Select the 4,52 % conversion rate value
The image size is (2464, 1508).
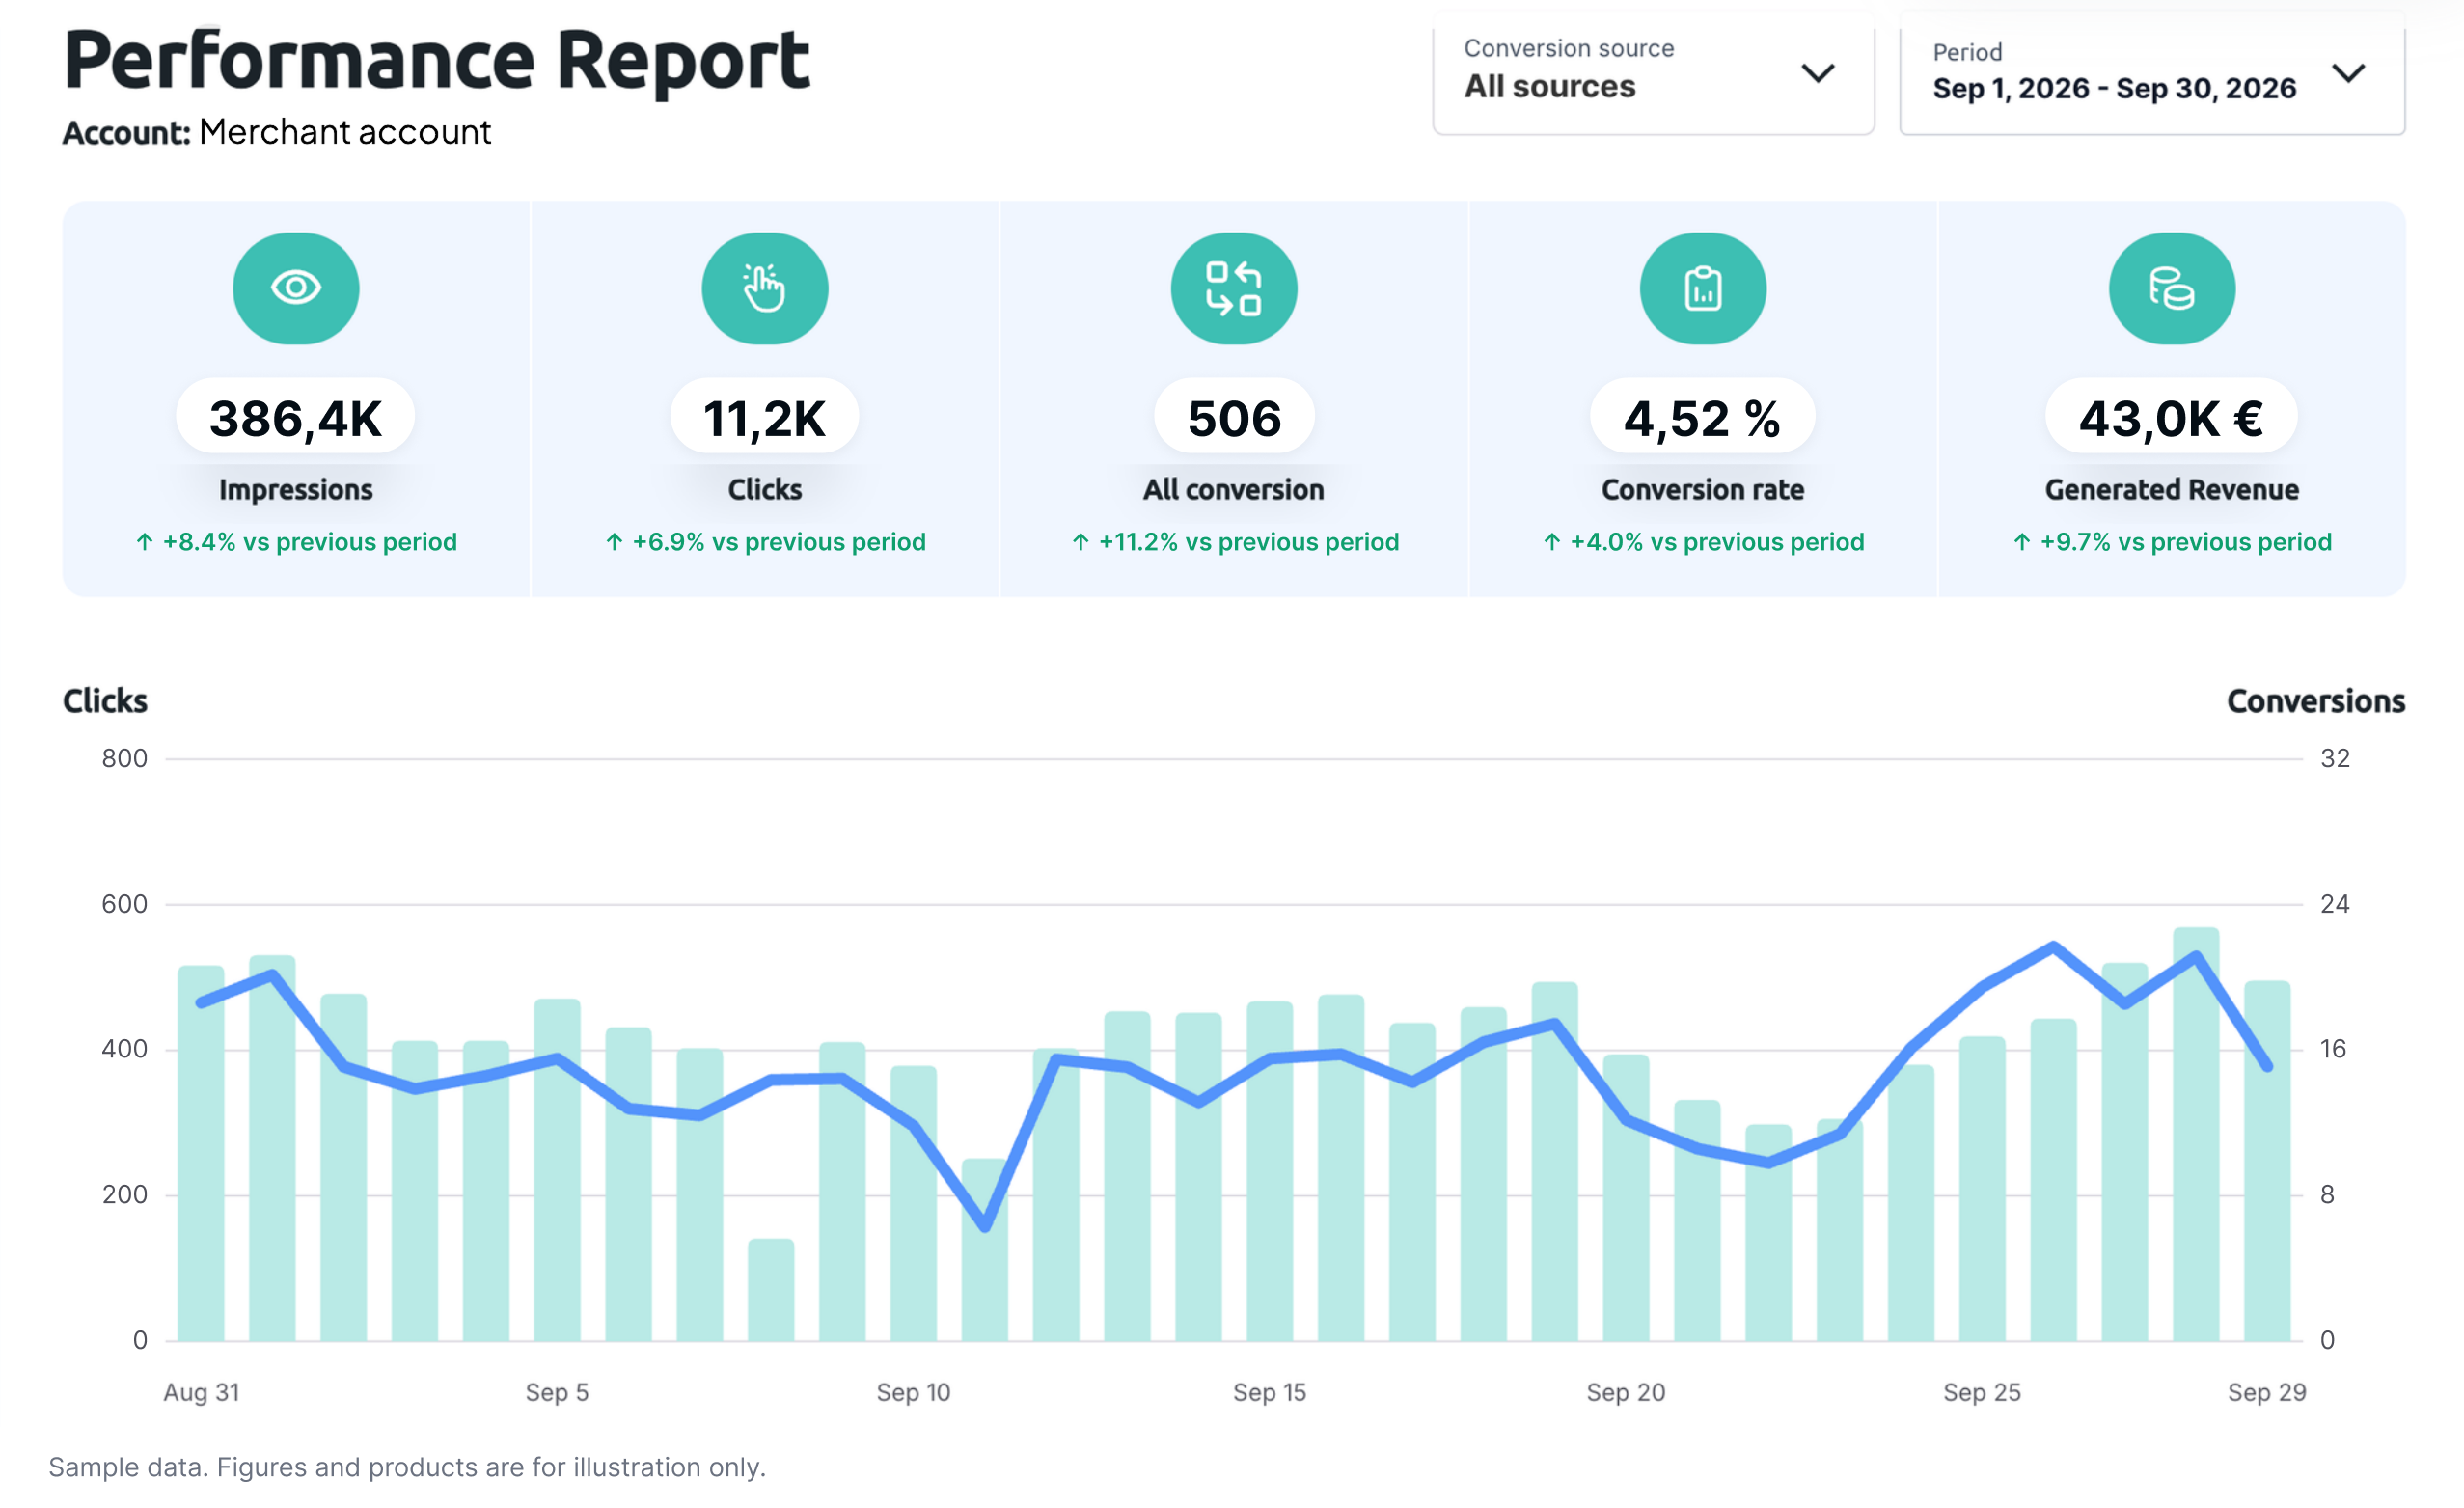pyautogui.click(x=1703, y=418)
